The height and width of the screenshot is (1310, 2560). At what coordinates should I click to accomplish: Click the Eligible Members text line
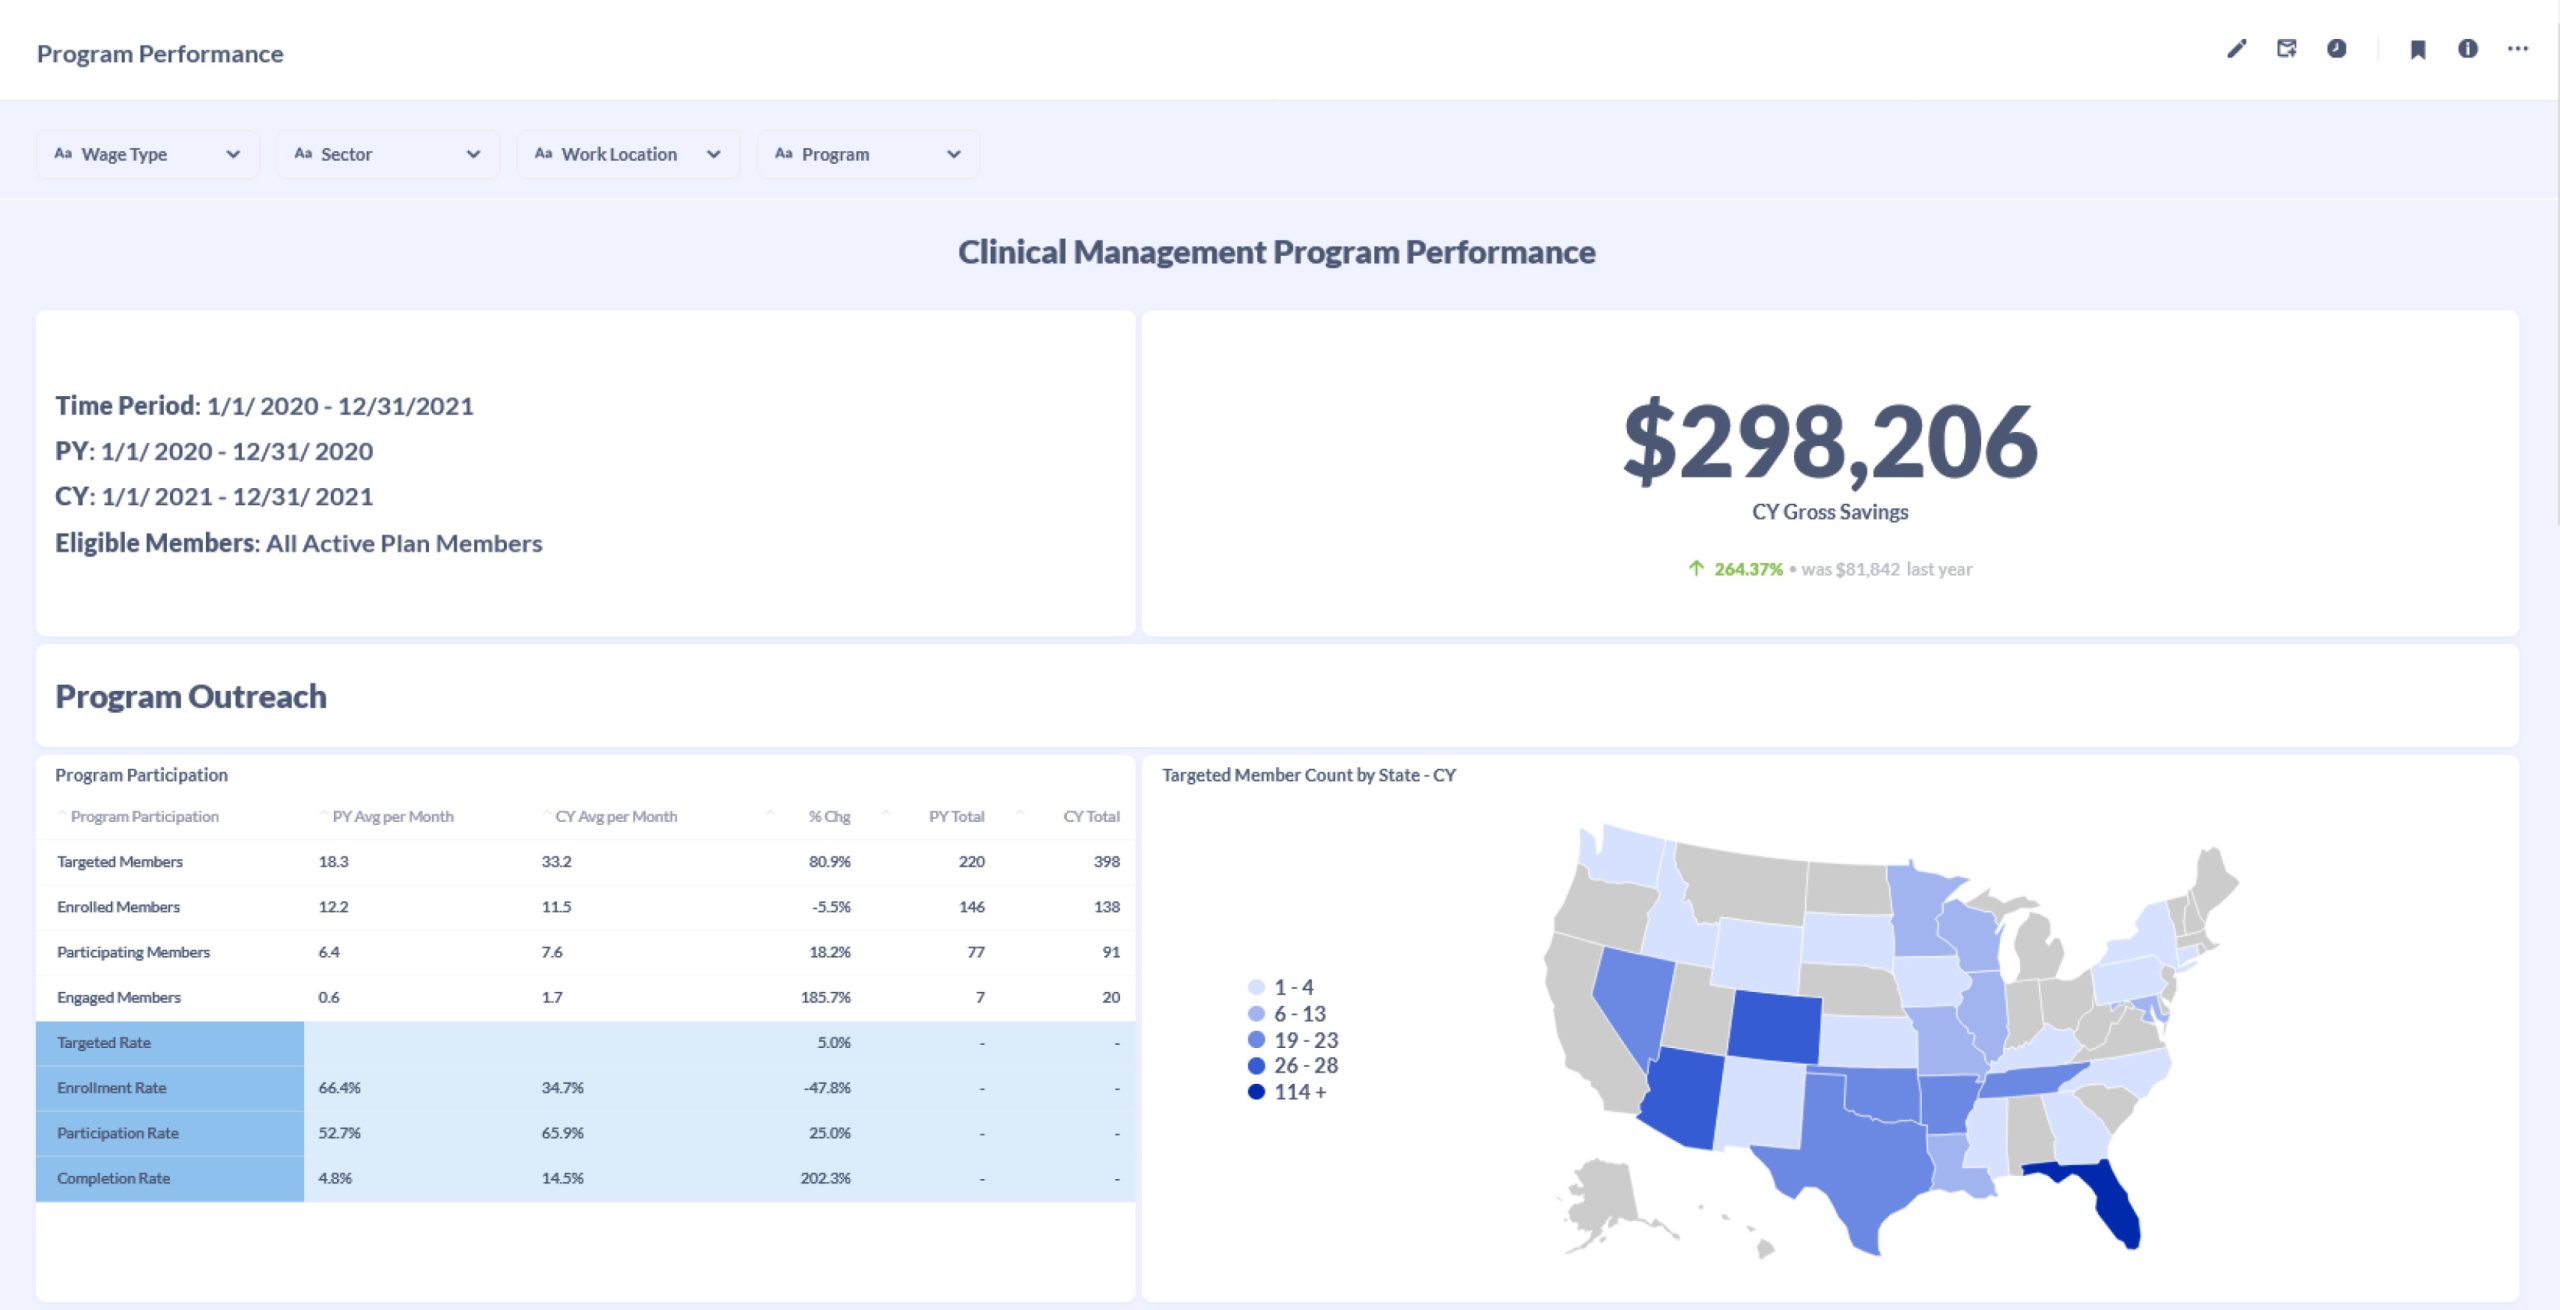pos(299,543)
